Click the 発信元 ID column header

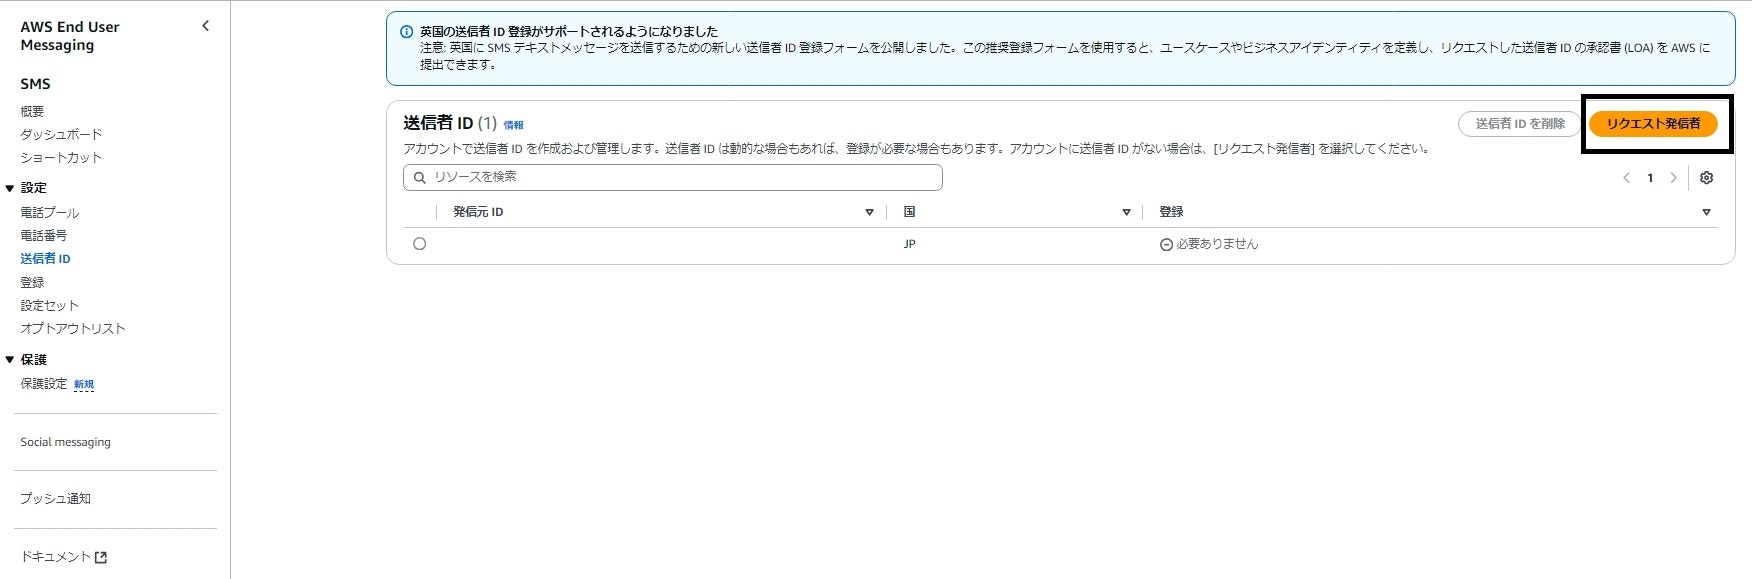[x=478, y=212]
